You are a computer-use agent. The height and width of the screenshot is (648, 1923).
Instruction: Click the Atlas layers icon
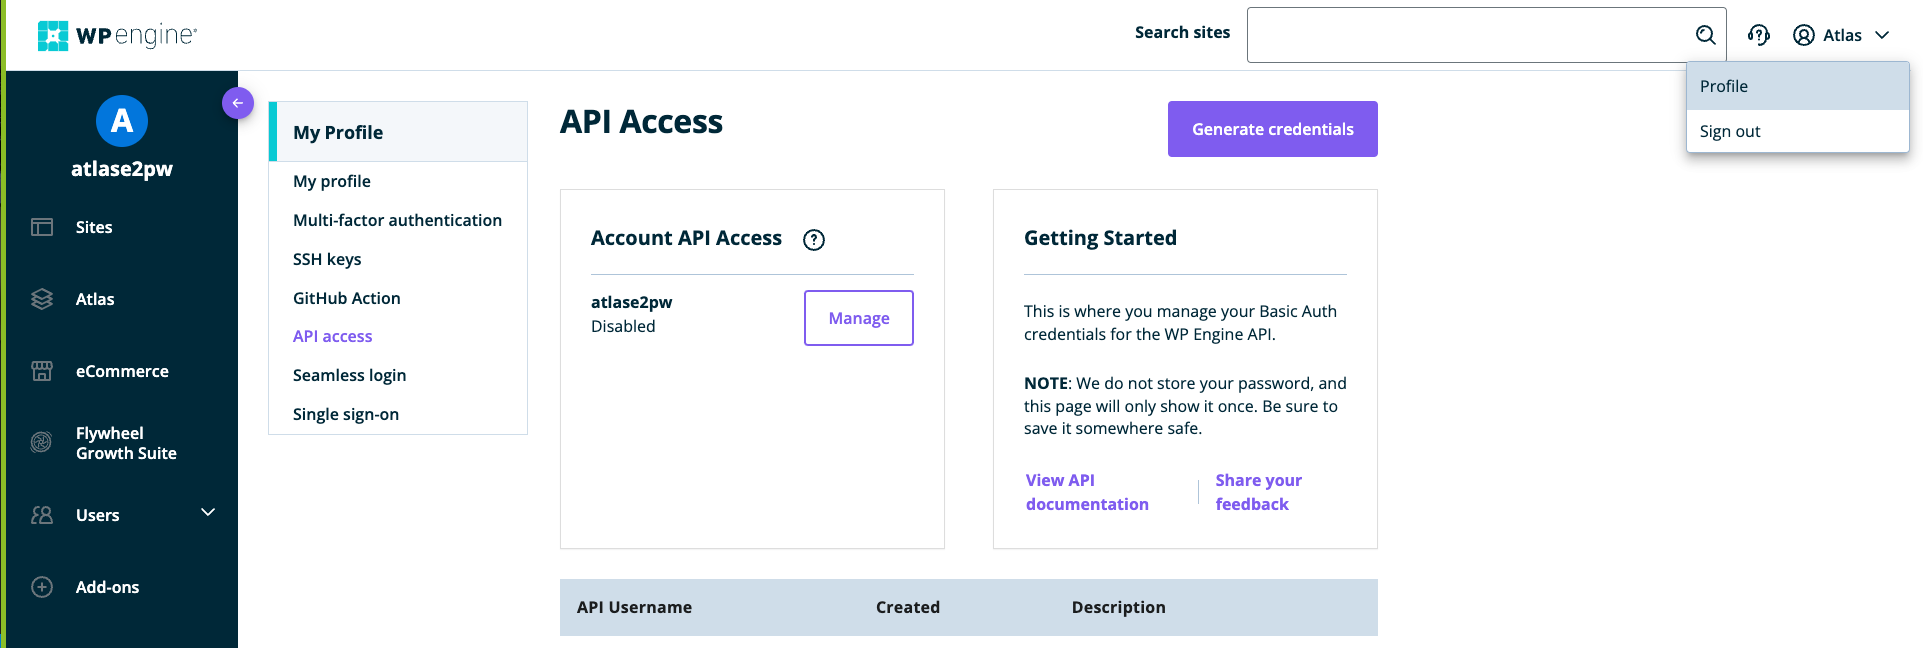pos(42,299)
